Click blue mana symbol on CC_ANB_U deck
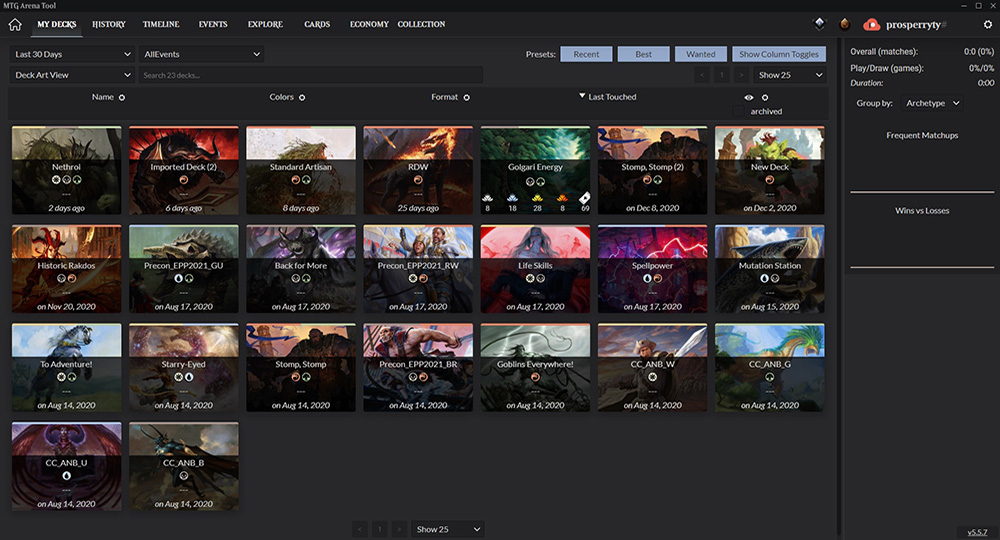The image size is (1000, 540). (x=66, y=476)
